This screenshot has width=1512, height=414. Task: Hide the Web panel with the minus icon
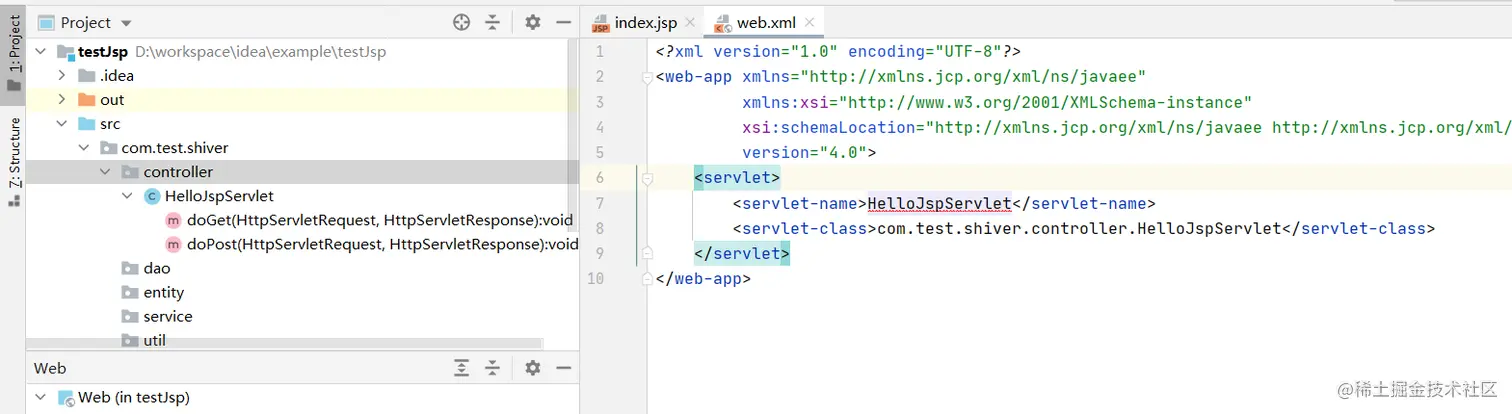pyautogui.click(x=563, y=368)
